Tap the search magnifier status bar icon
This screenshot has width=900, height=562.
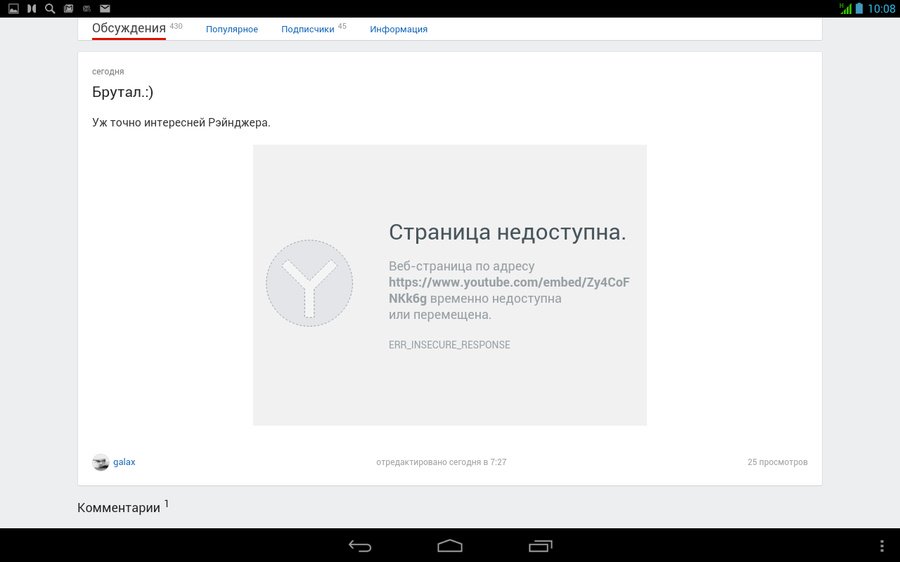(50, 9)
